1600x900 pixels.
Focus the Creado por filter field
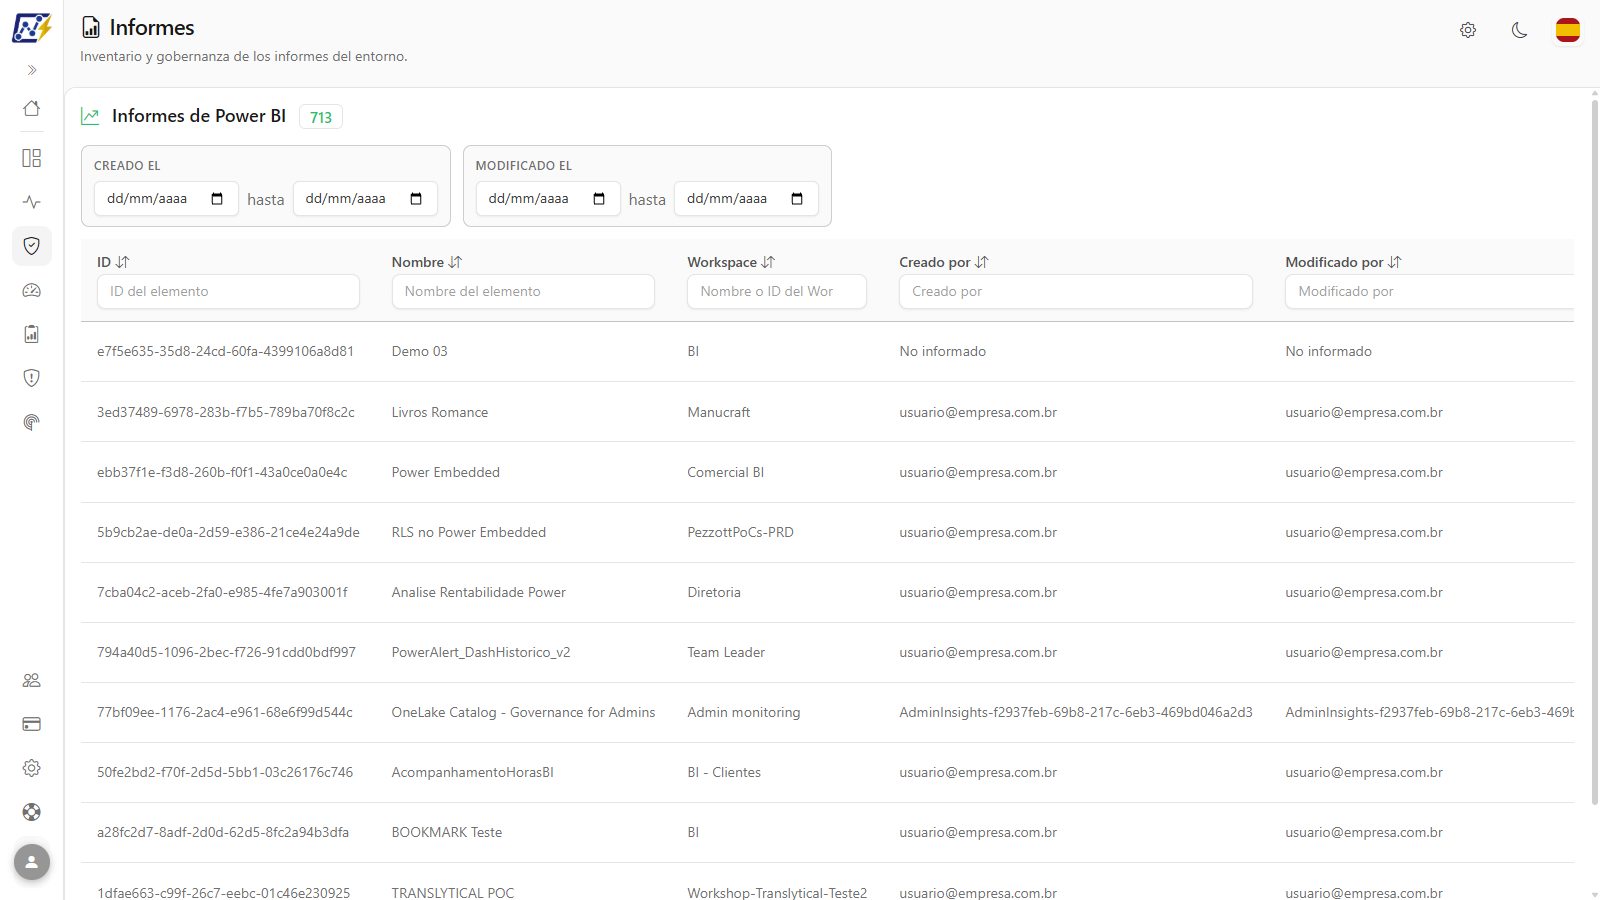pos(1076,291)
